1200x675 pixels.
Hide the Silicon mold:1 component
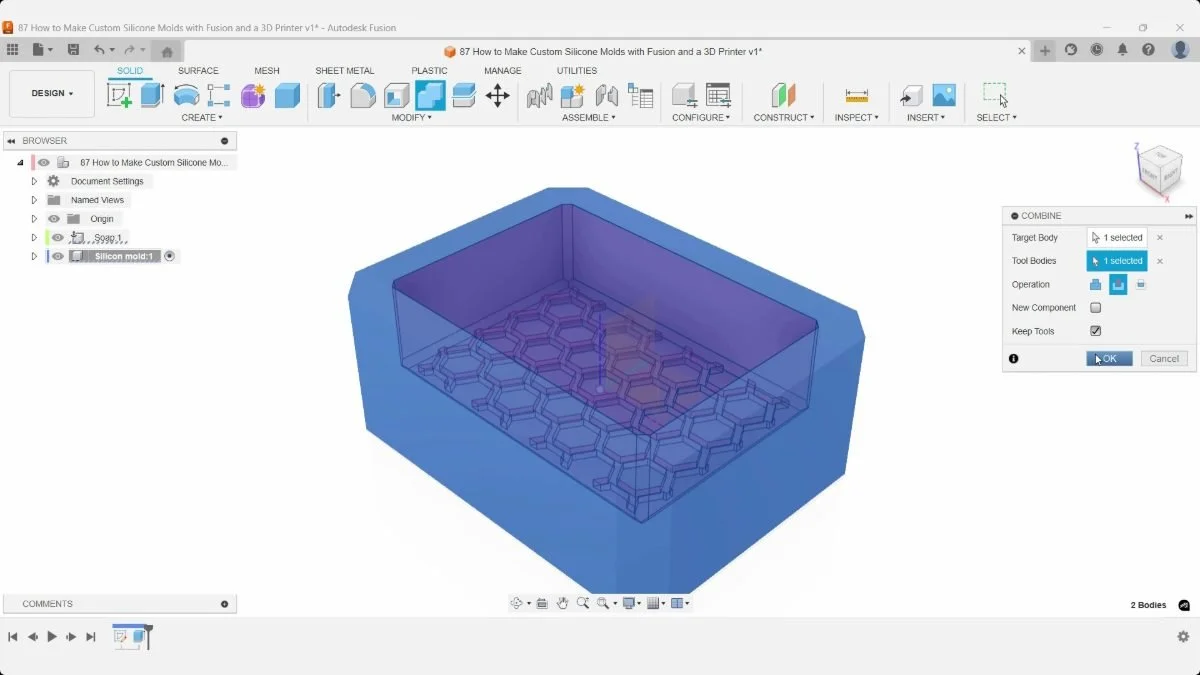coord(58,256)
